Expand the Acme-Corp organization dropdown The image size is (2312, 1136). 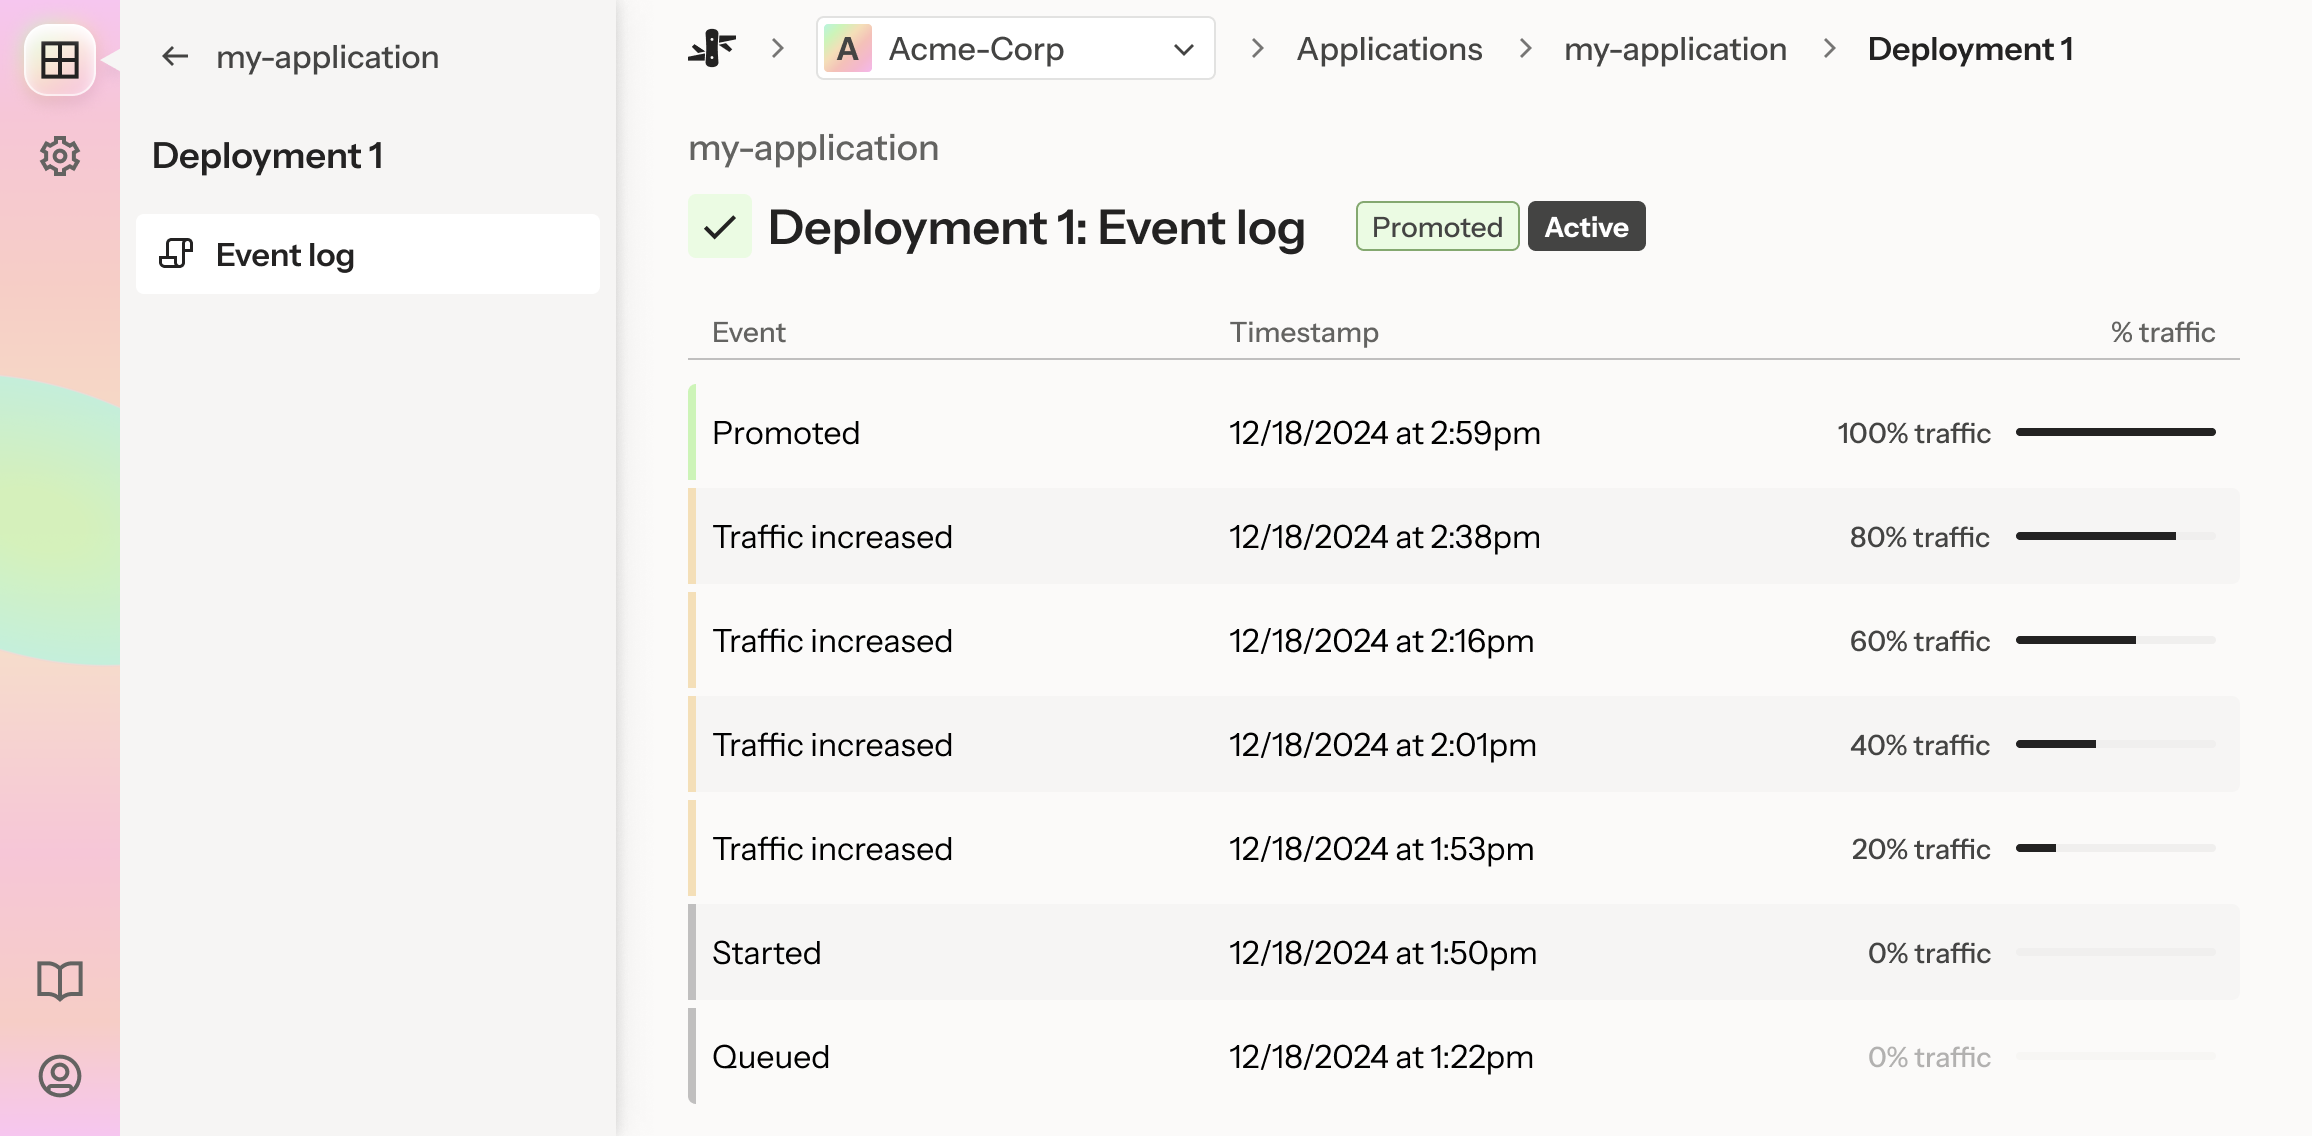1016,48
